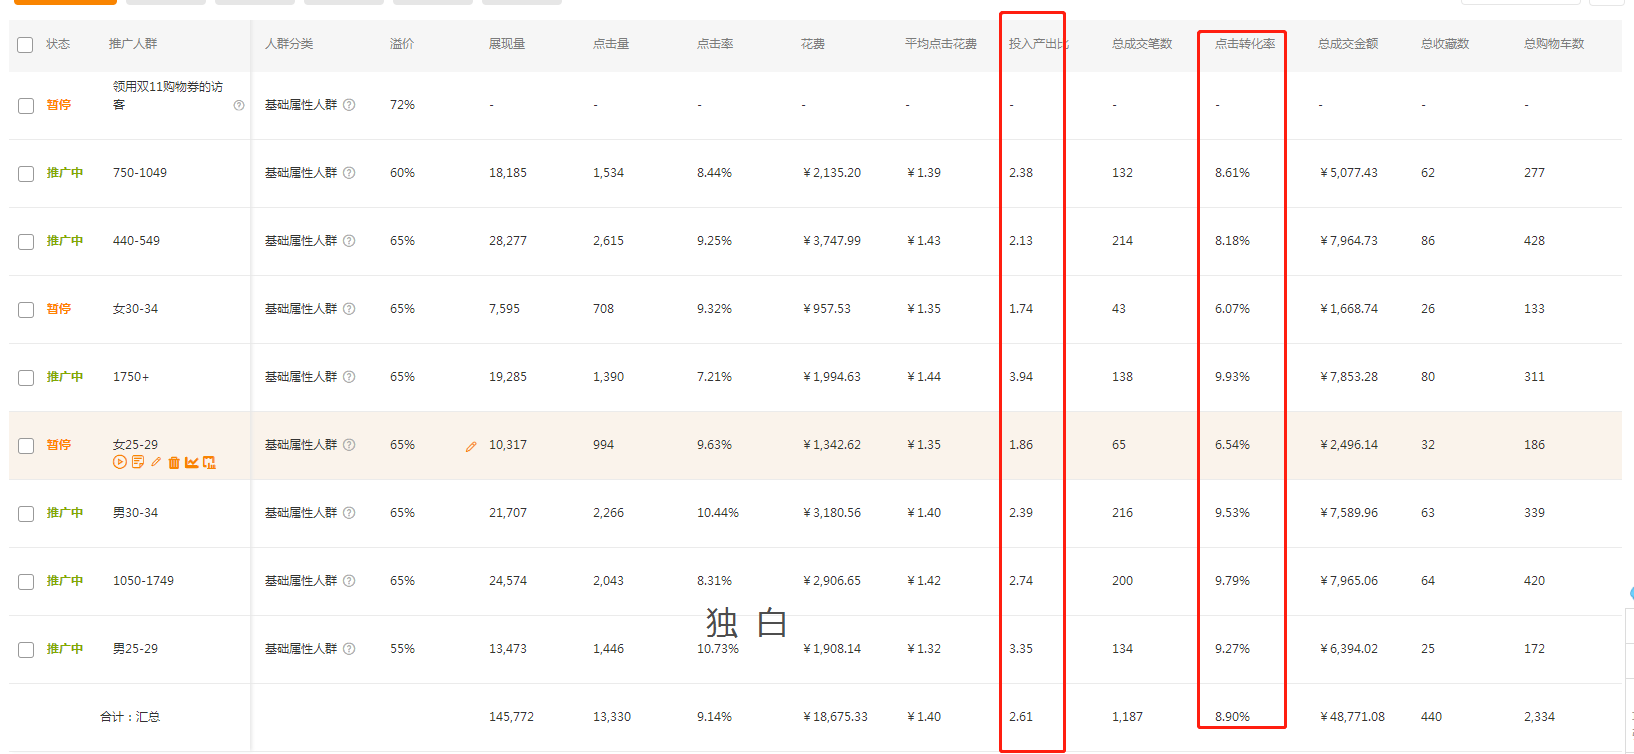Click the 55% premium value
The height and width of the screenshot is (754, 1634).
coord(402,649)
